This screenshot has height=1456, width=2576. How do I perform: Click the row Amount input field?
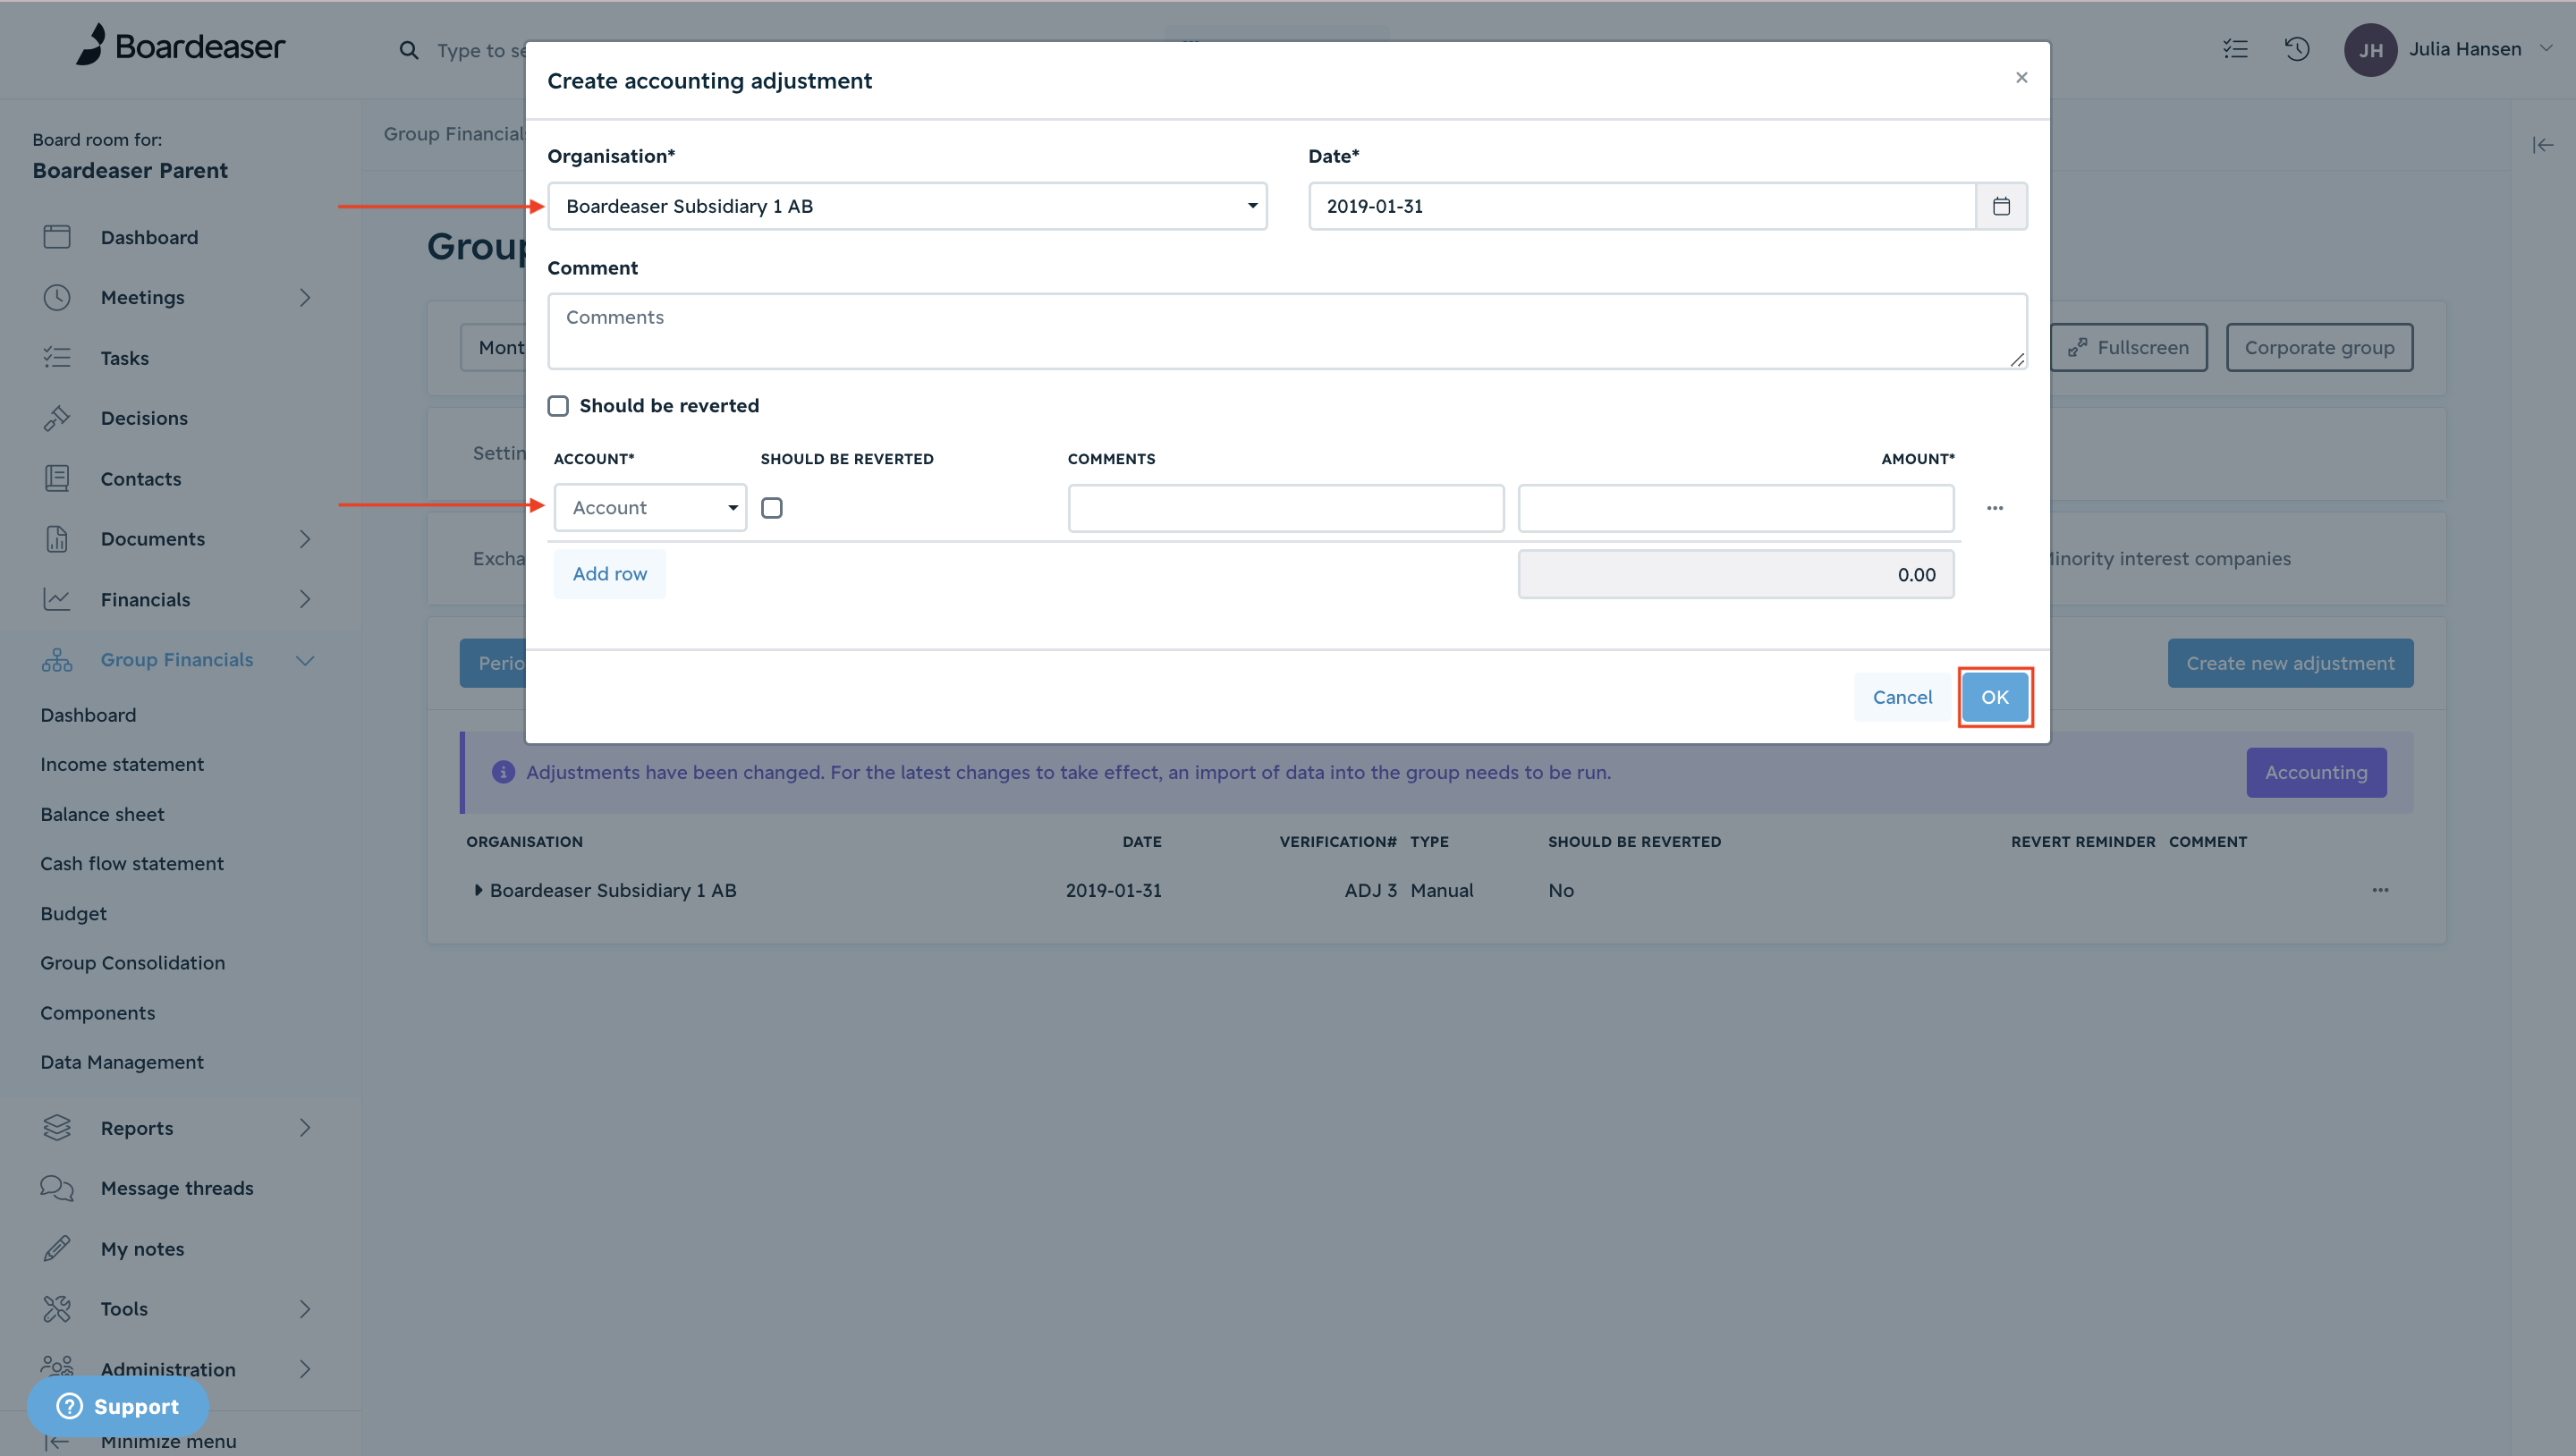pyautogui.click(x=1736, y=508)
